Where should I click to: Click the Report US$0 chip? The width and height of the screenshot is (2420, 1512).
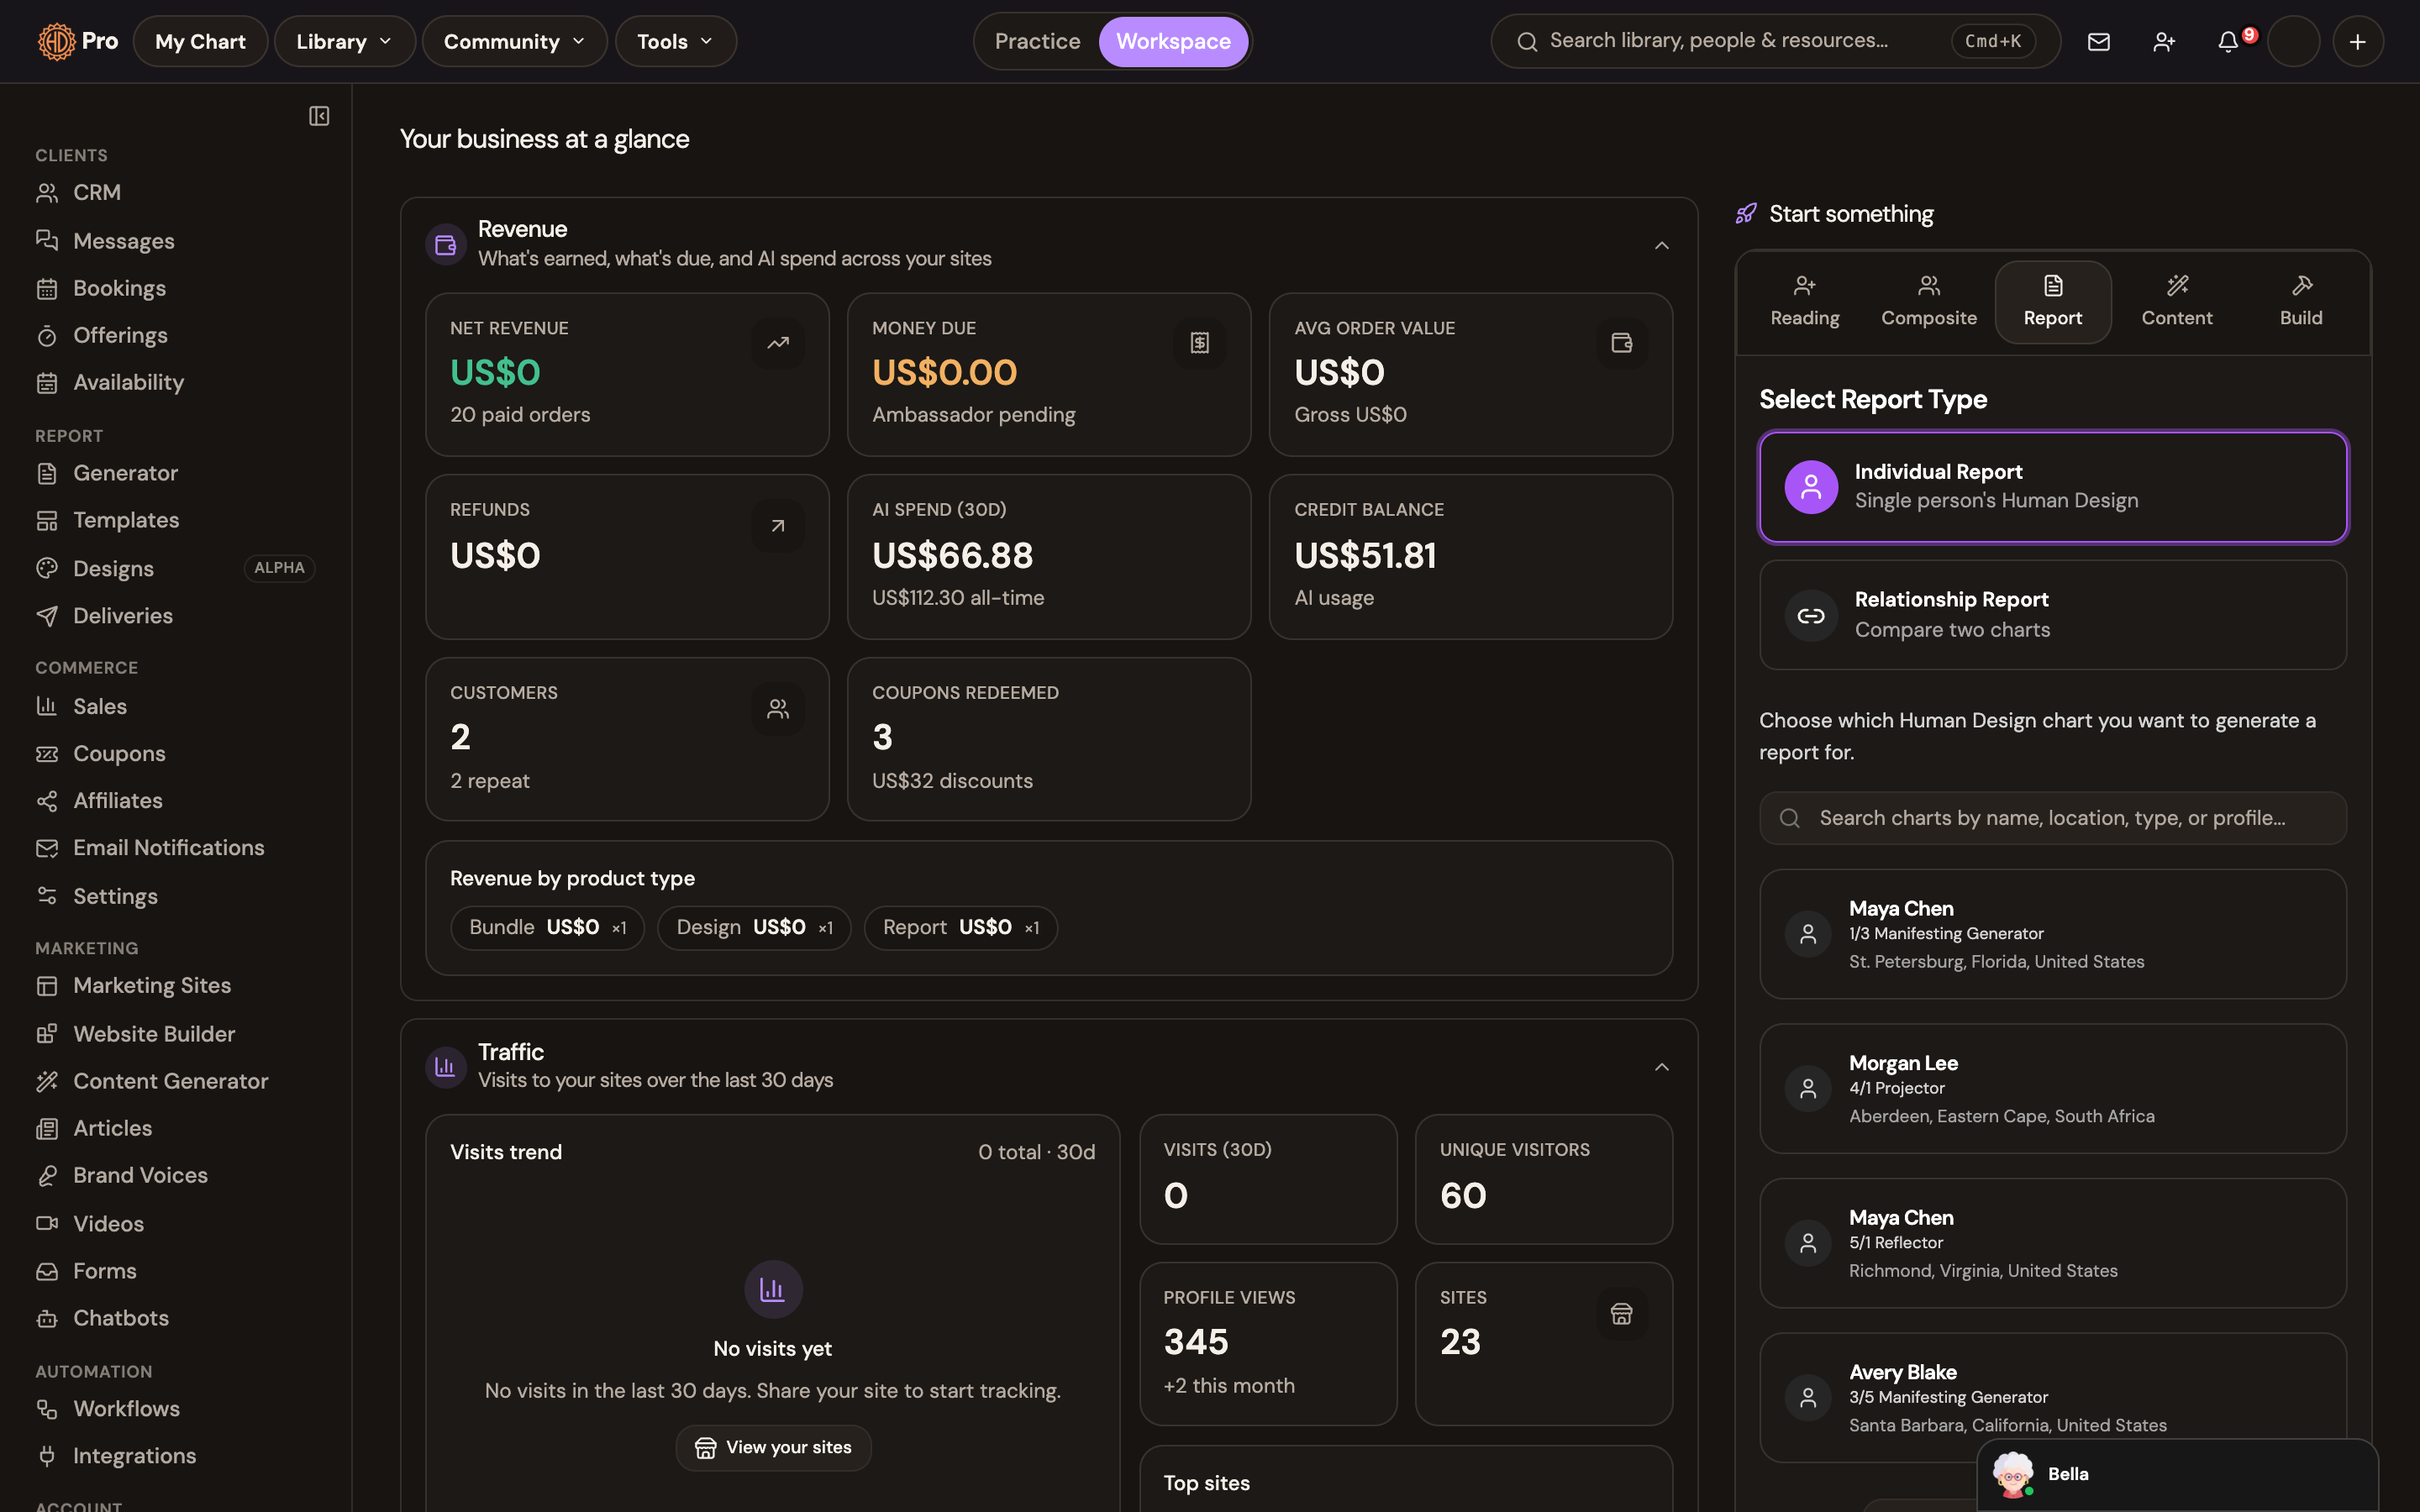click(960, 927)
